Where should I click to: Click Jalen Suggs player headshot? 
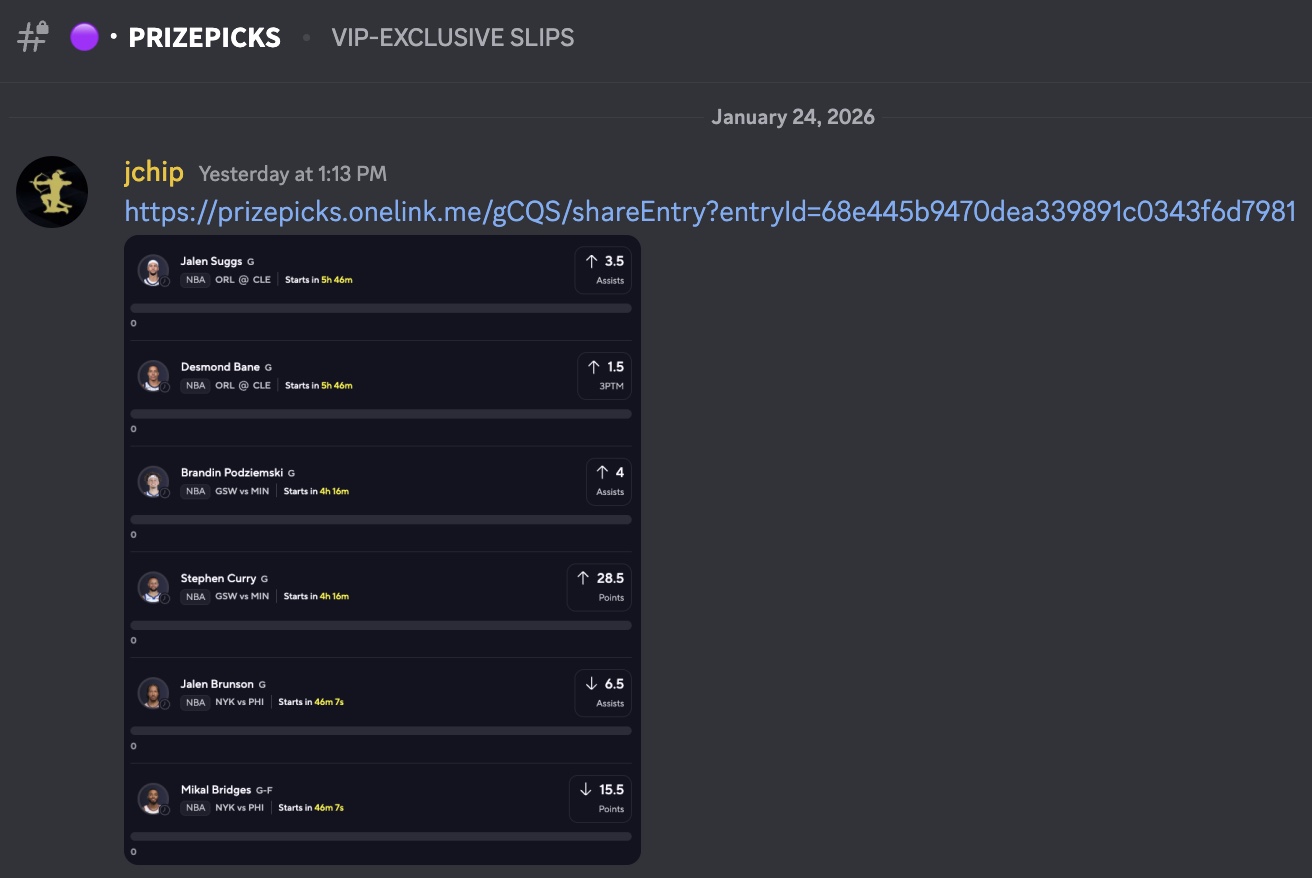(153, 270)
